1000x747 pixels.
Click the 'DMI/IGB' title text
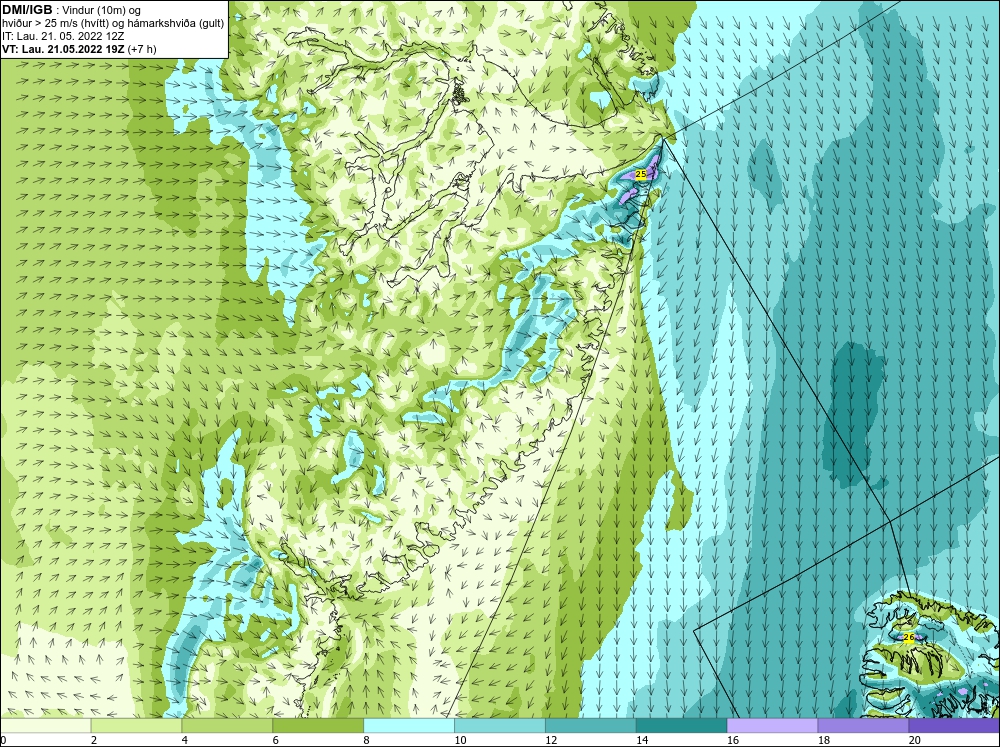pos(27,10)
